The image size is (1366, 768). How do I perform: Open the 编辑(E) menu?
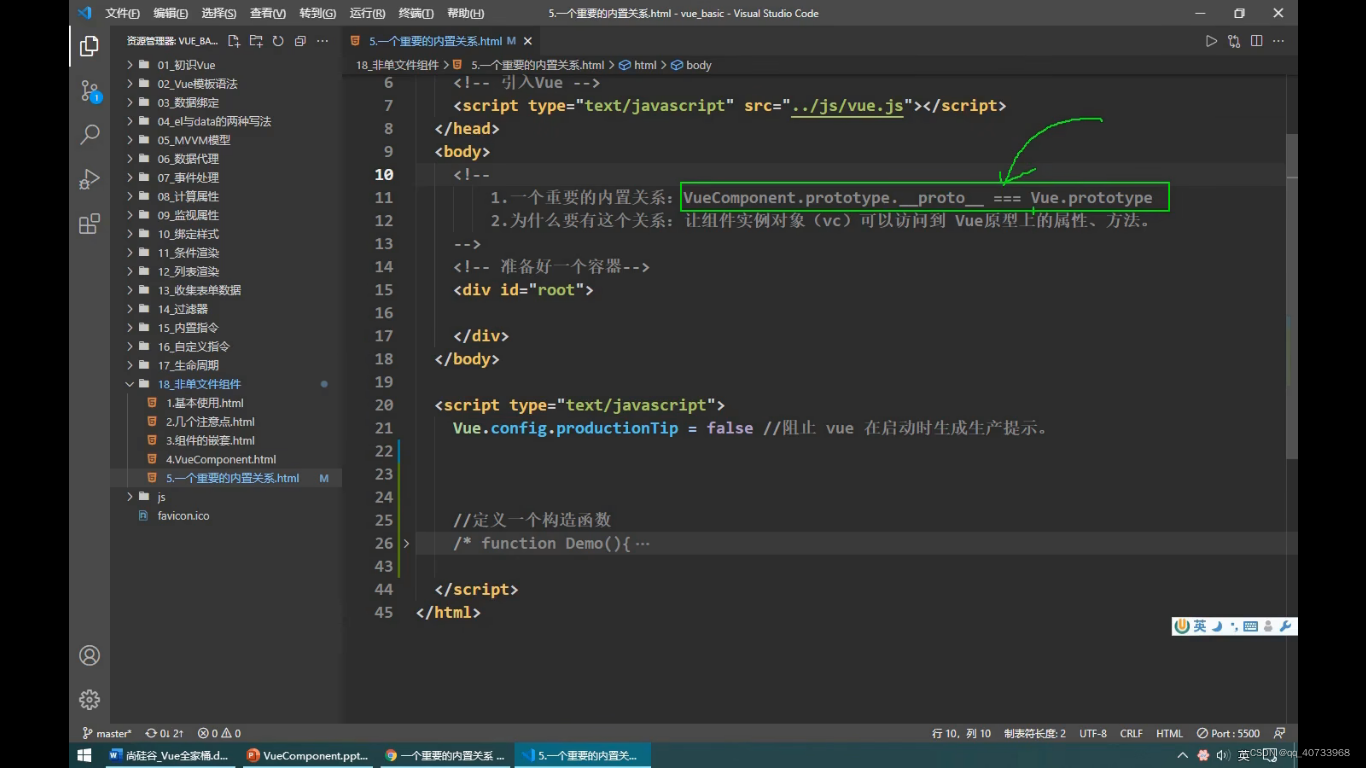click(x=170, y=13)
